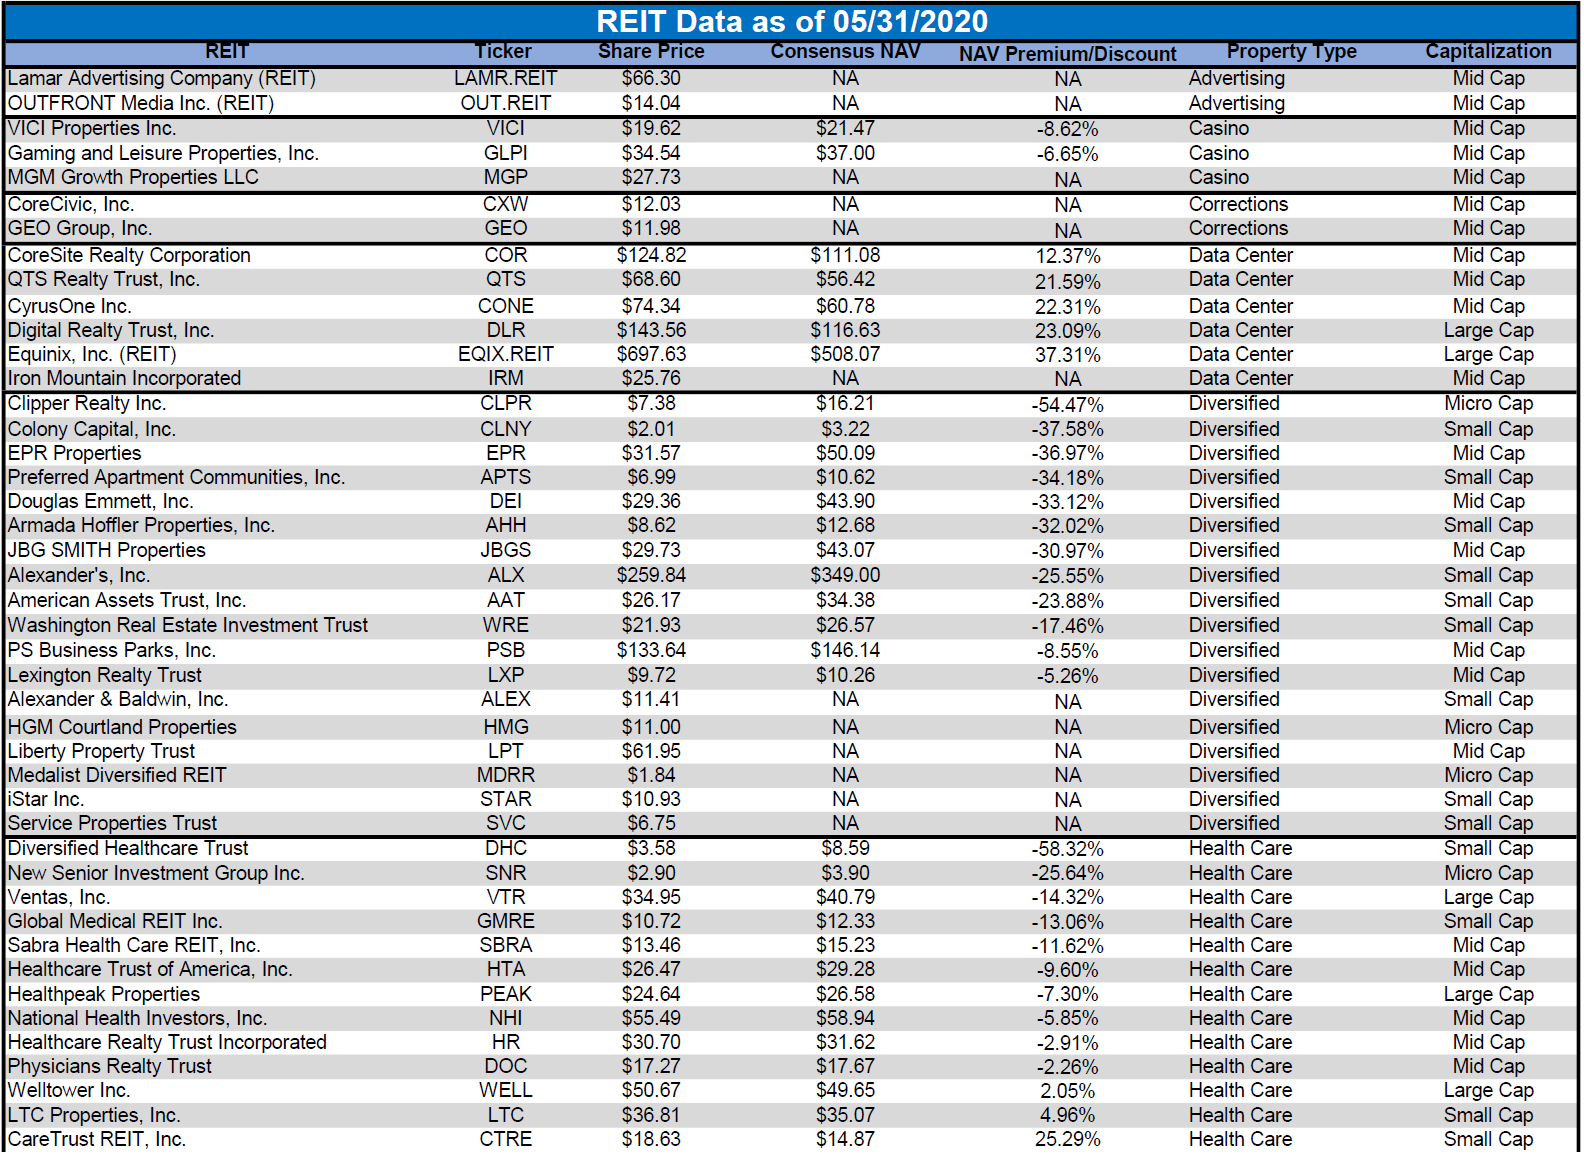The image size is (1584, 1154).
Task: Click 'Douglas Emmett, Inc.' cell
Action: (x=101, y=501)
